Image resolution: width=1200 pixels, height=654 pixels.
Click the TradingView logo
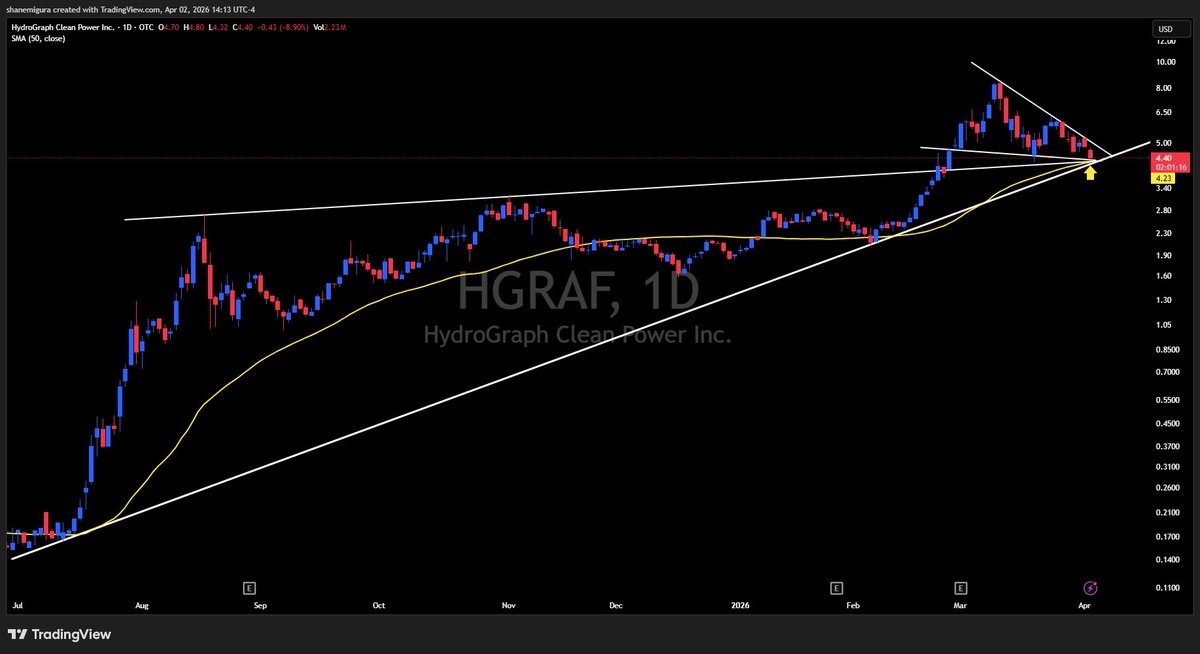[x=59, y=634]
